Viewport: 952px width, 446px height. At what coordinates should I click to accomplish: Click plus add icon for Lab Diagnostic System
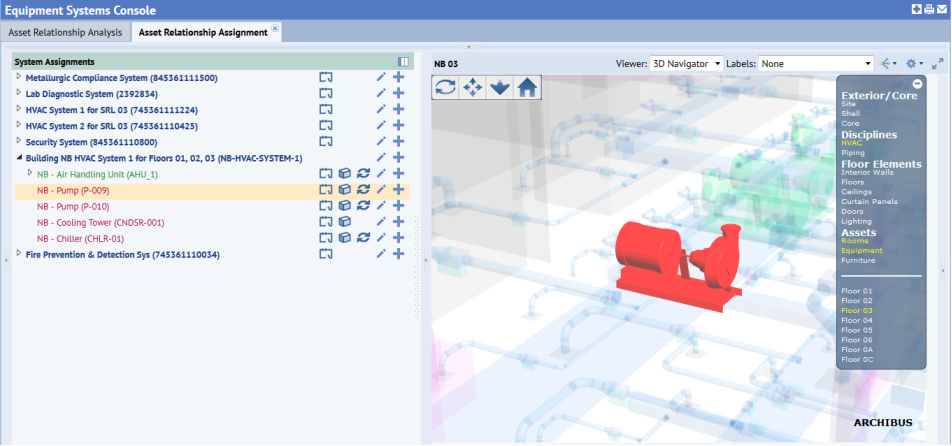(398, 94)
